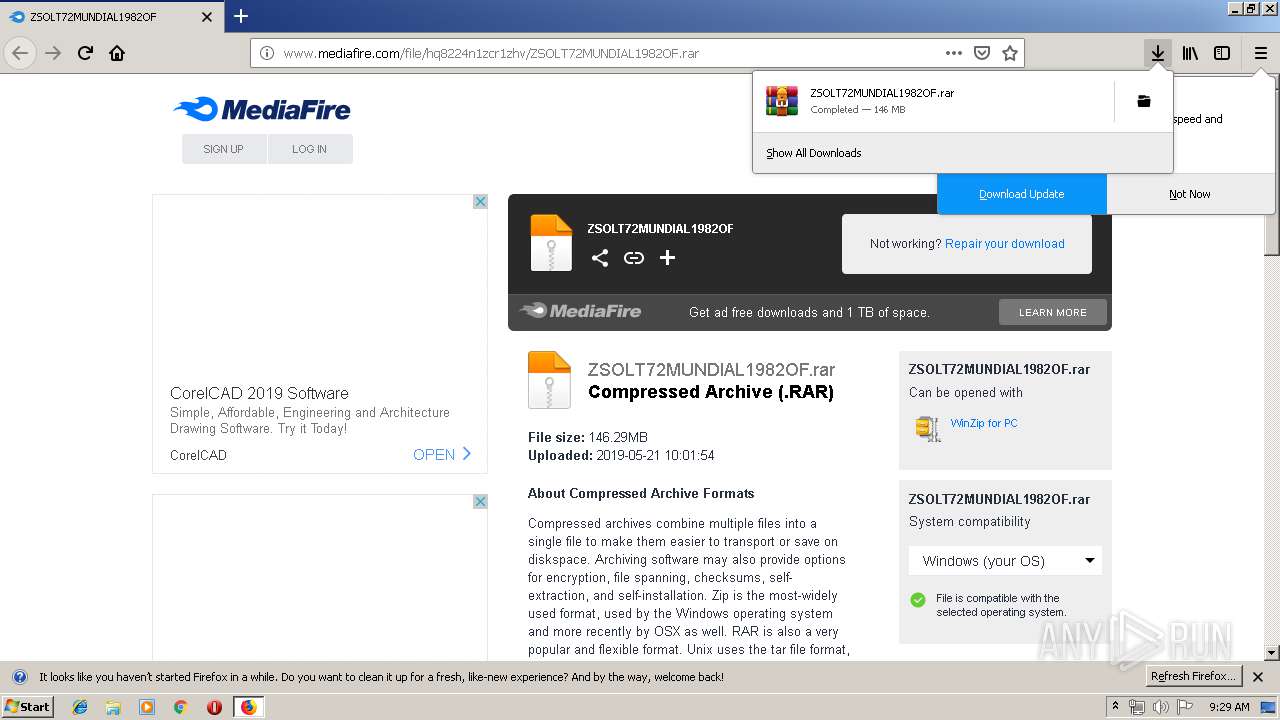
Task: Click CorelCAD 2019 Software ad title
Action: tap(259, 393)
